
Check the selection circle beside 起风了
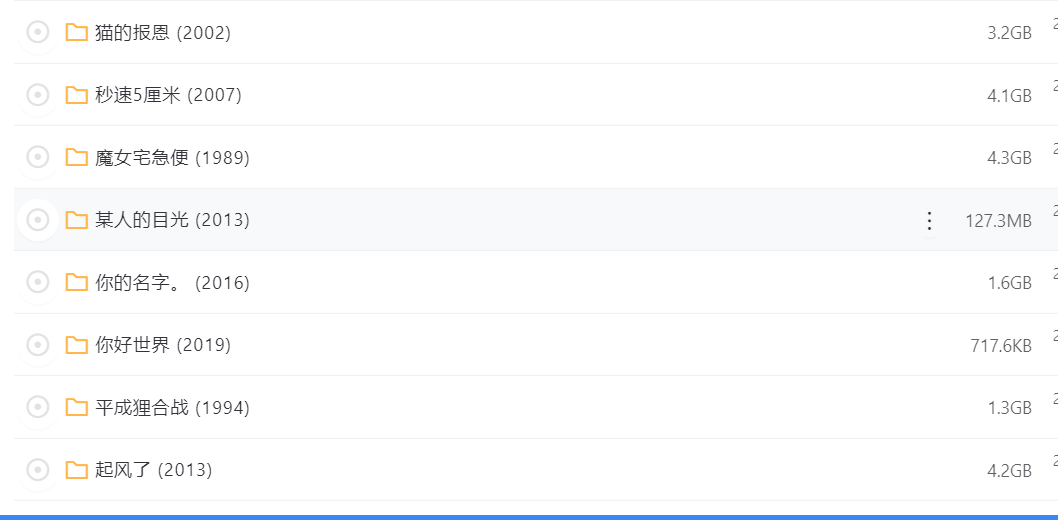click(38, 469)
